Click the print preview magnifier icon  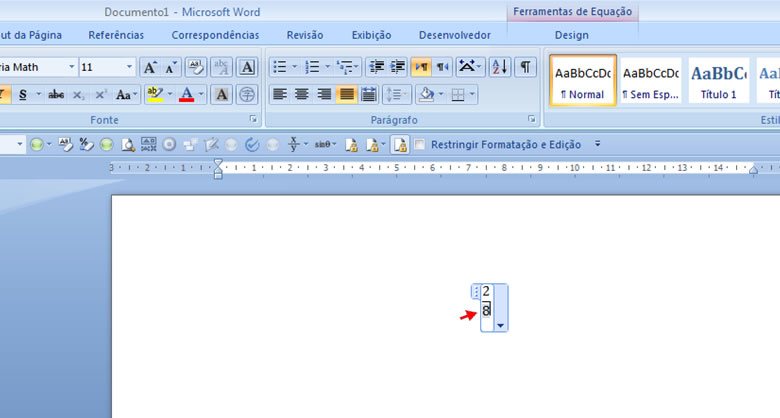128,145
